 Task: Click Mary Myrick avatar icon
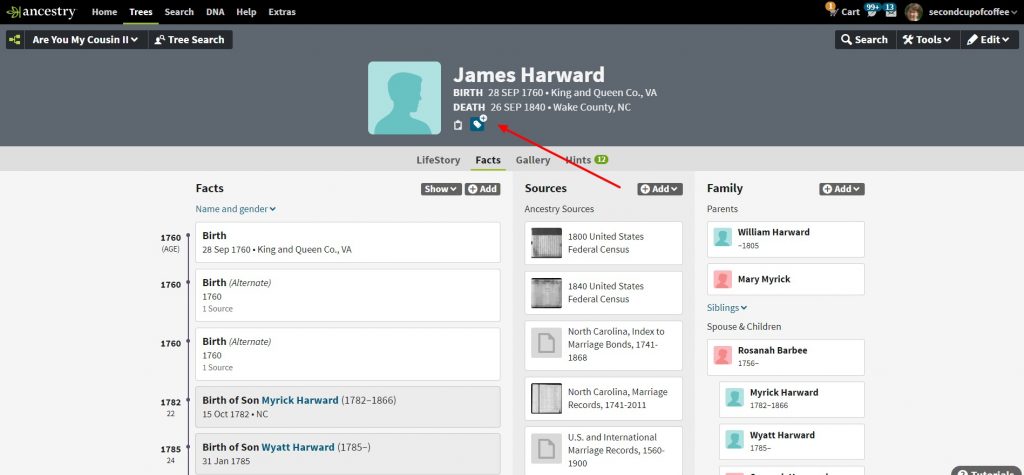click(x=722, y=280)
